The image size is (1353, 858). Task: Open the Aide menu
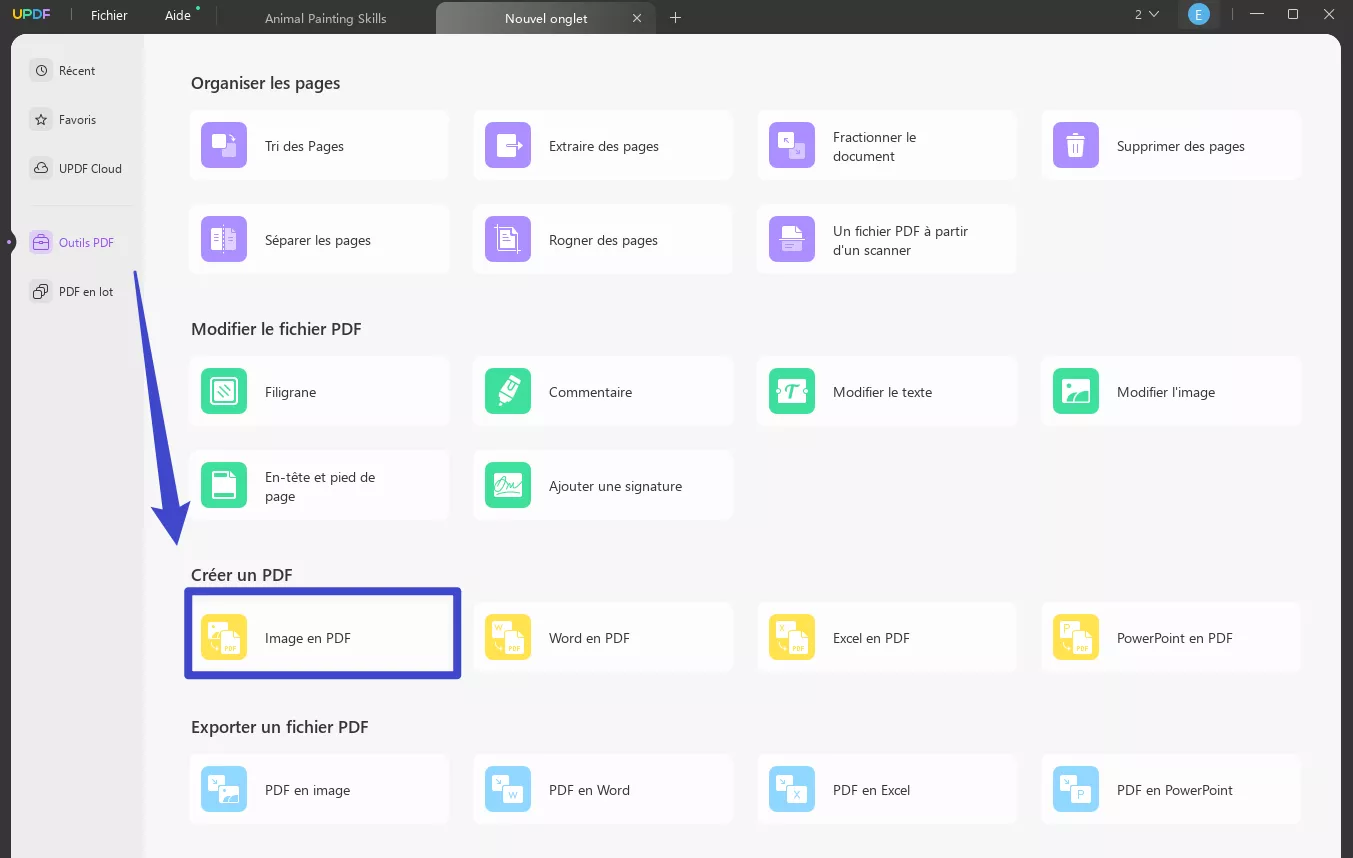point(177,14)
